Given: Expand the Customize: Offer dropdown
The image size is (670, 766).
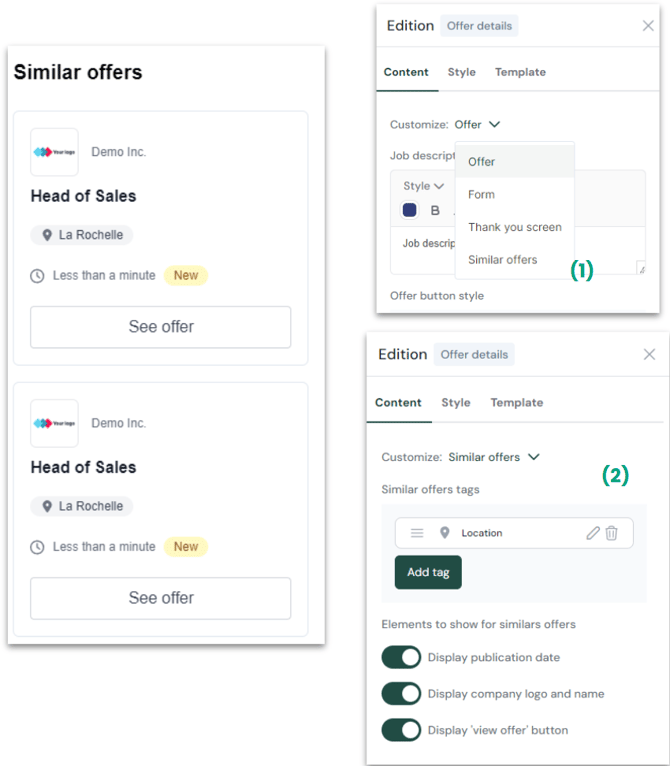Looking at the screenshot, I should coord(477,125).
